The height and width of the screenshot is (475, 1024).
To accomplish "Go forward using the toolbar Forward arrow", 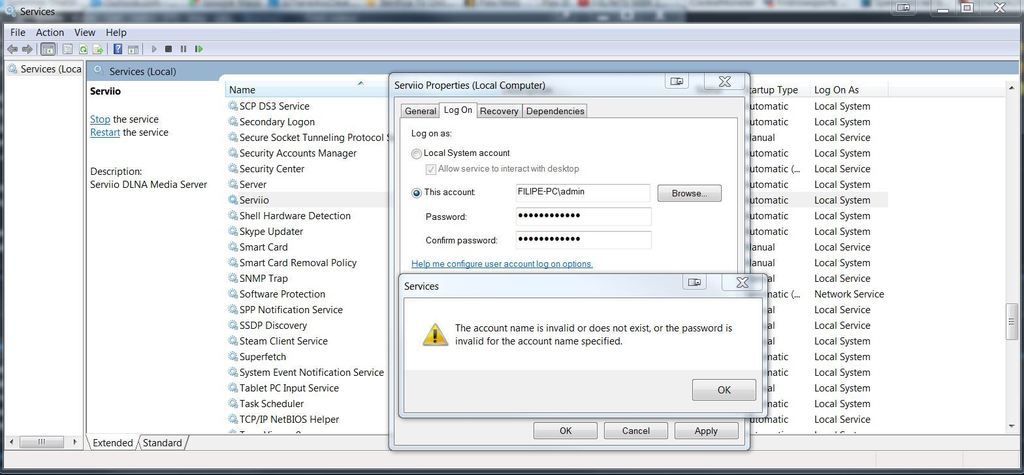I will [27, 49].
